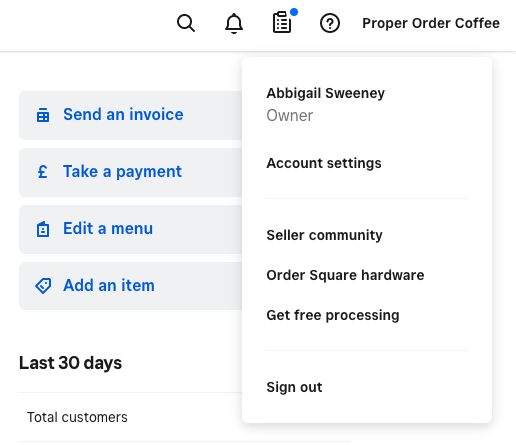Select Seller community in the menu
Viewport: 516px width, 445px height.
coord(324,235)
